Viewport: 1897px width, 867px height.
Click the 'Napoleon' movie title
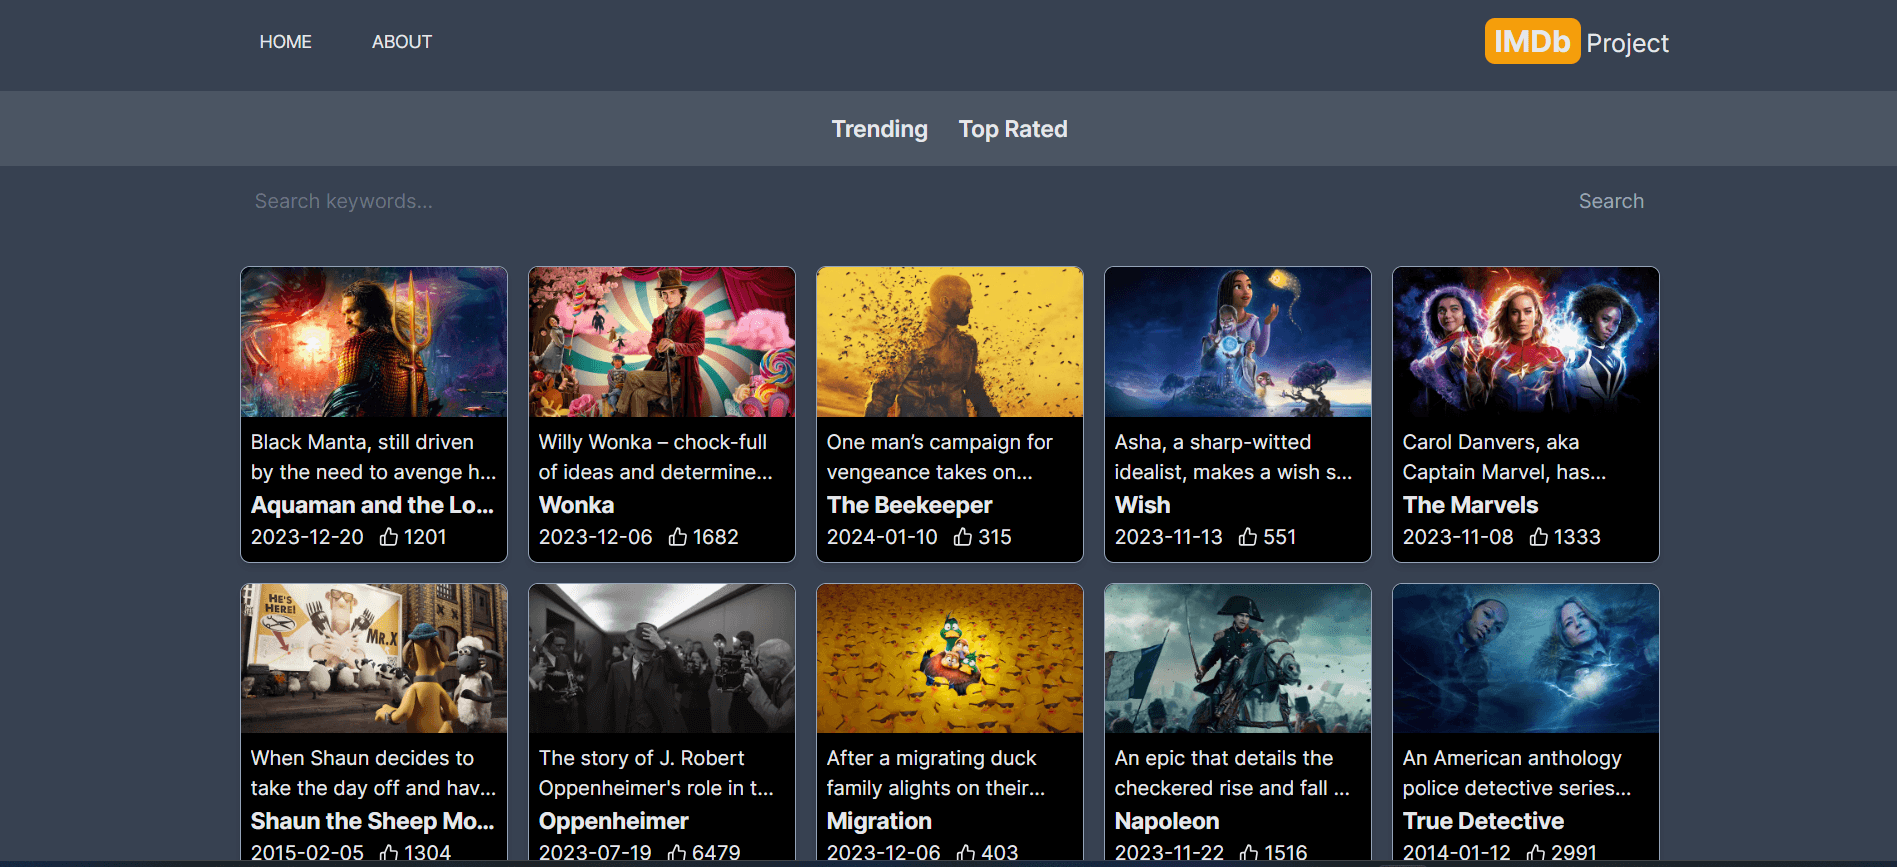1166,821
